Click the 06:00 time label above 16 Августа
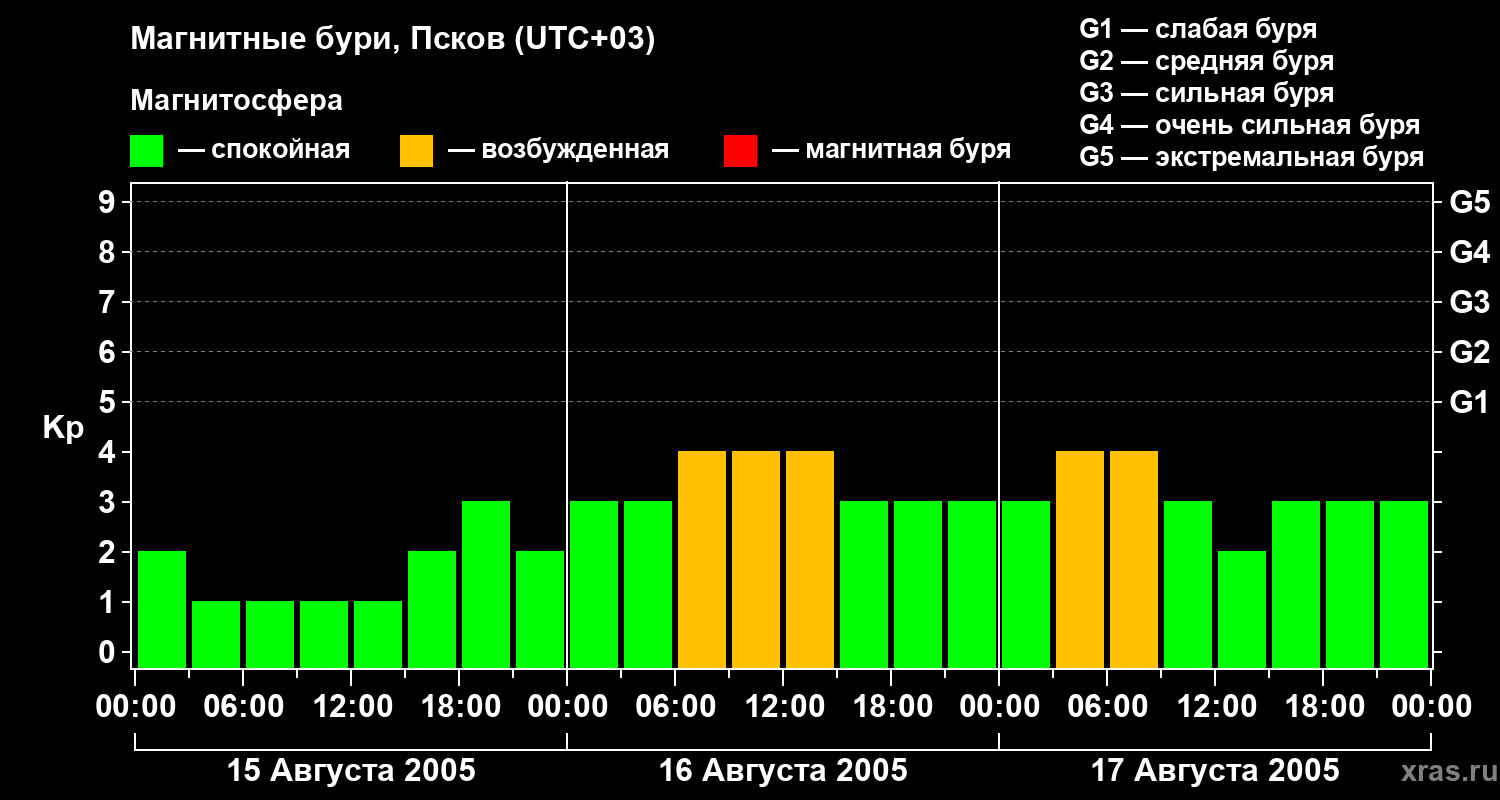1500x800 pixels. click(x=675, y=707)
